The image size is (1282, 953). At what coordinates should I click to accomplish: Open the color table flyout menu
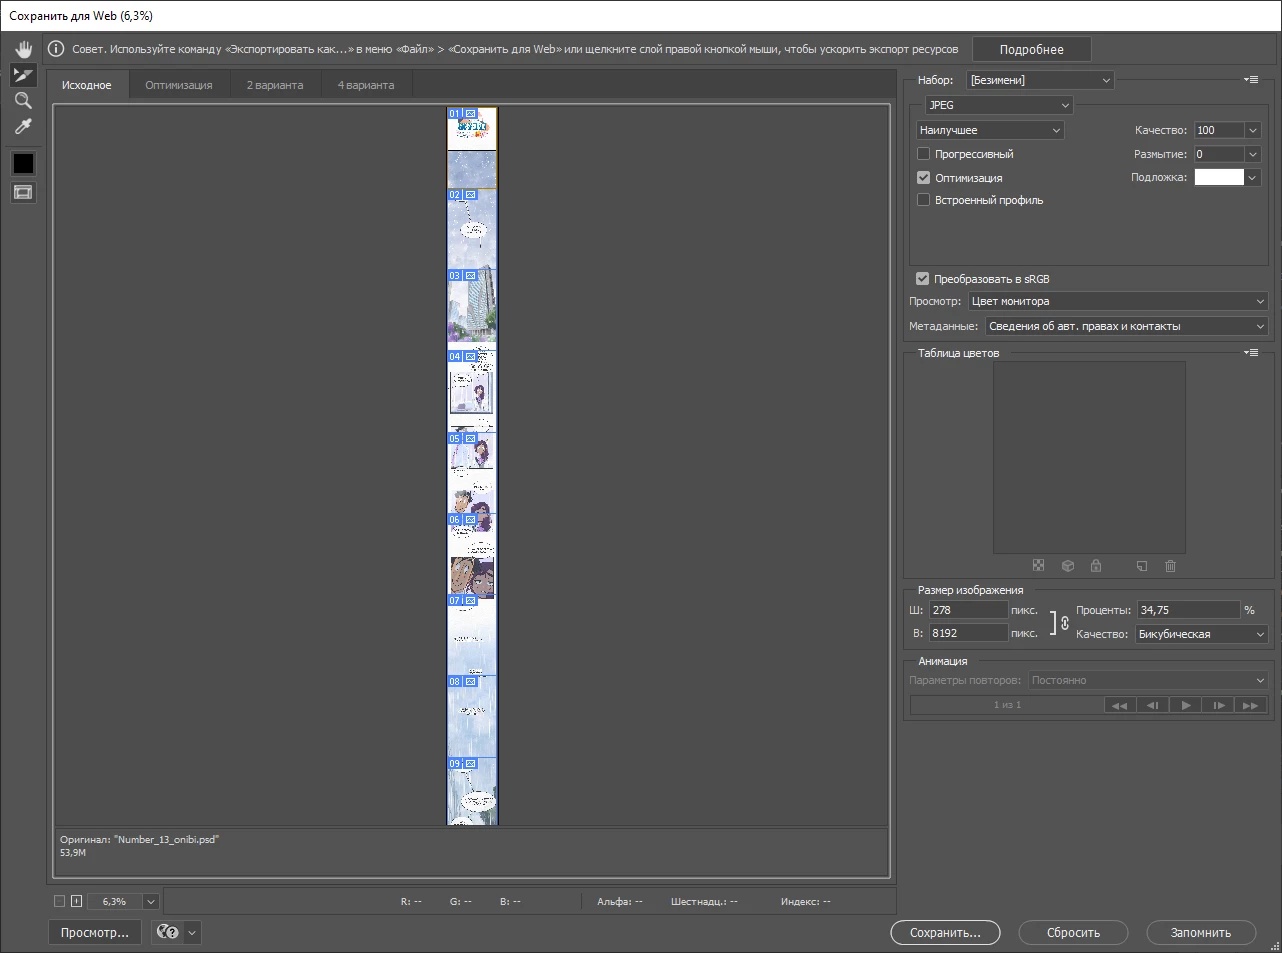point(1251,353)
